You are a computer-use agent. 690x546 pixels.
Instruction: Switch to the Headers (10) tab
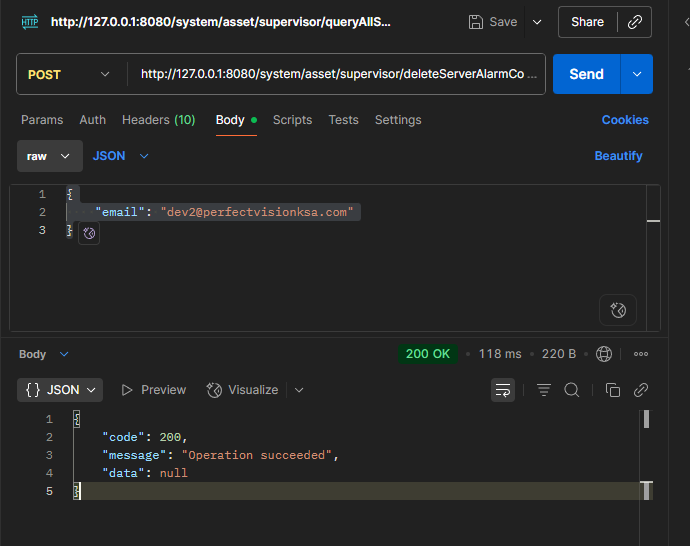point(158,120)
